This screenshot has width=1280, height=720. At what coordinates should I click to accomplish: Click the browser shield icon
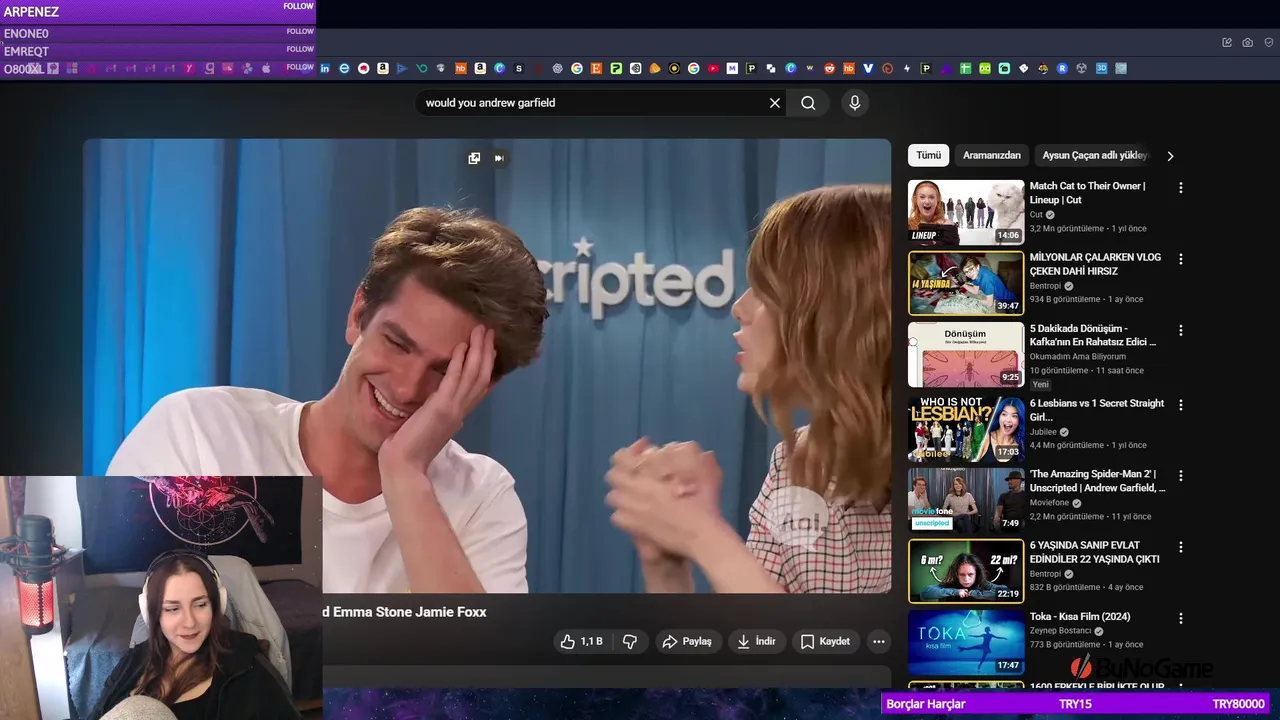pos(1269,42)
